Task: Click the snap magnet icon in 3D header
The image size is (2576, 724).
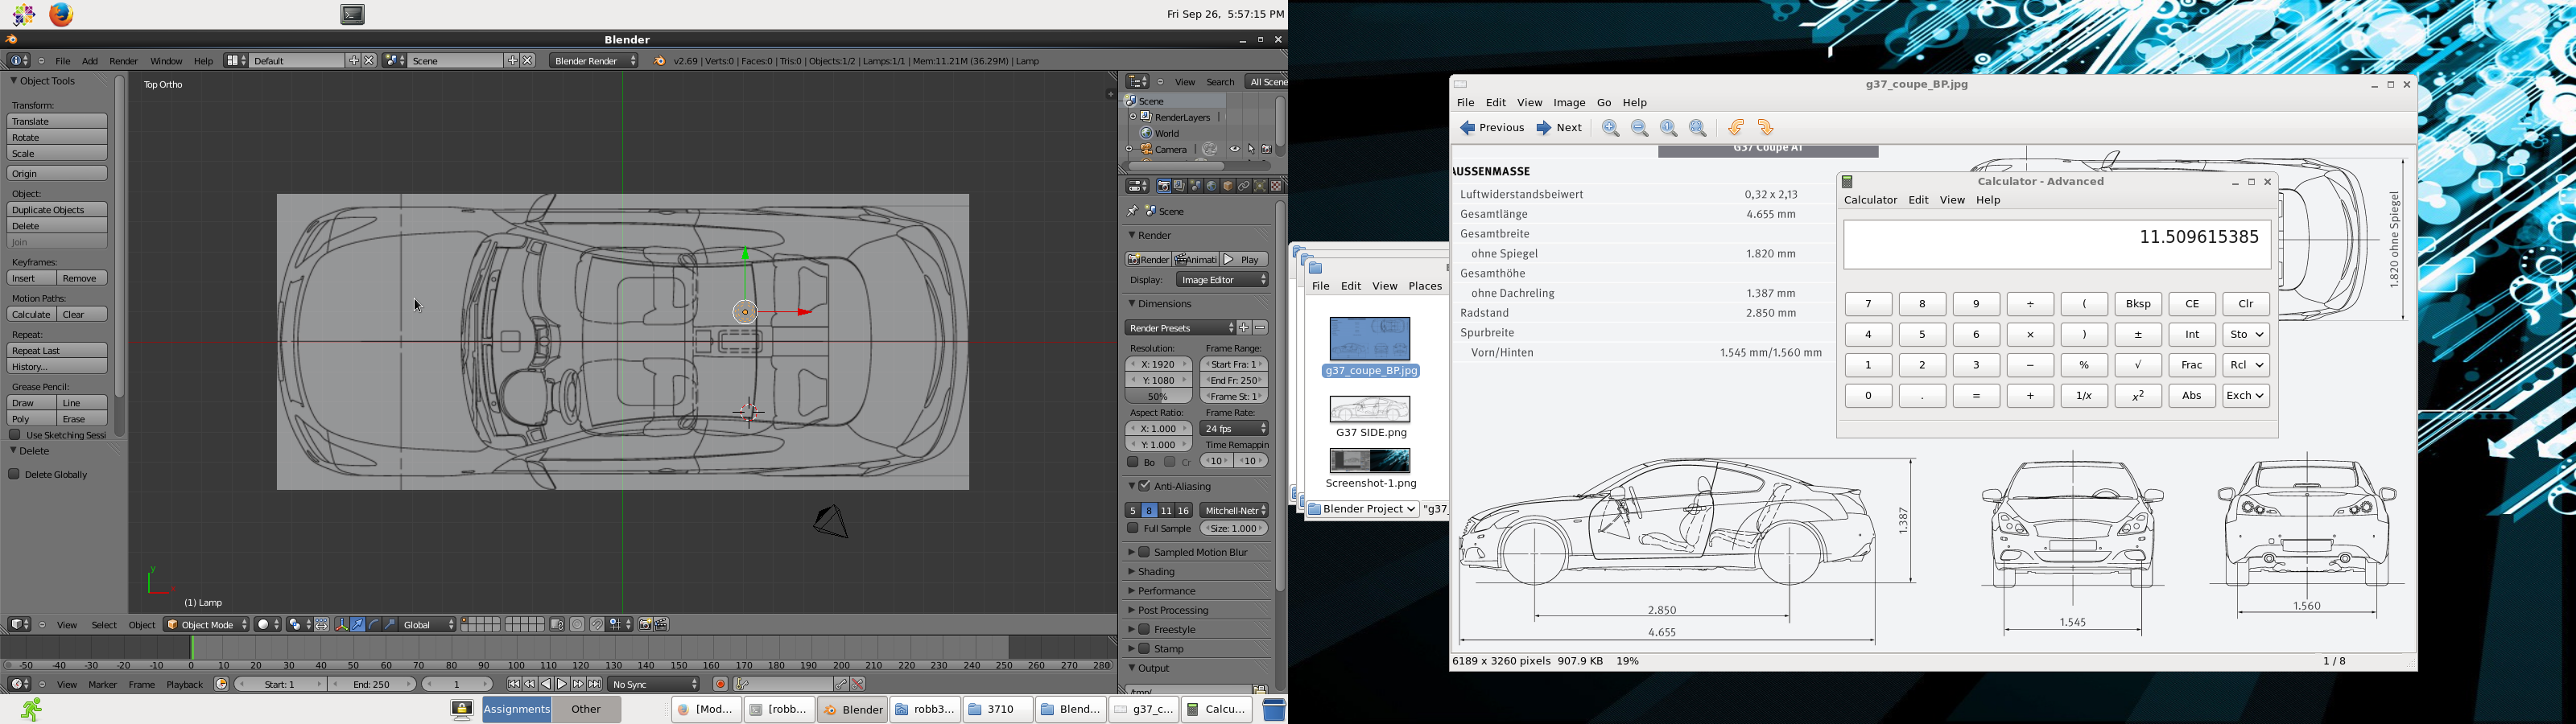Action: (597, 625)
